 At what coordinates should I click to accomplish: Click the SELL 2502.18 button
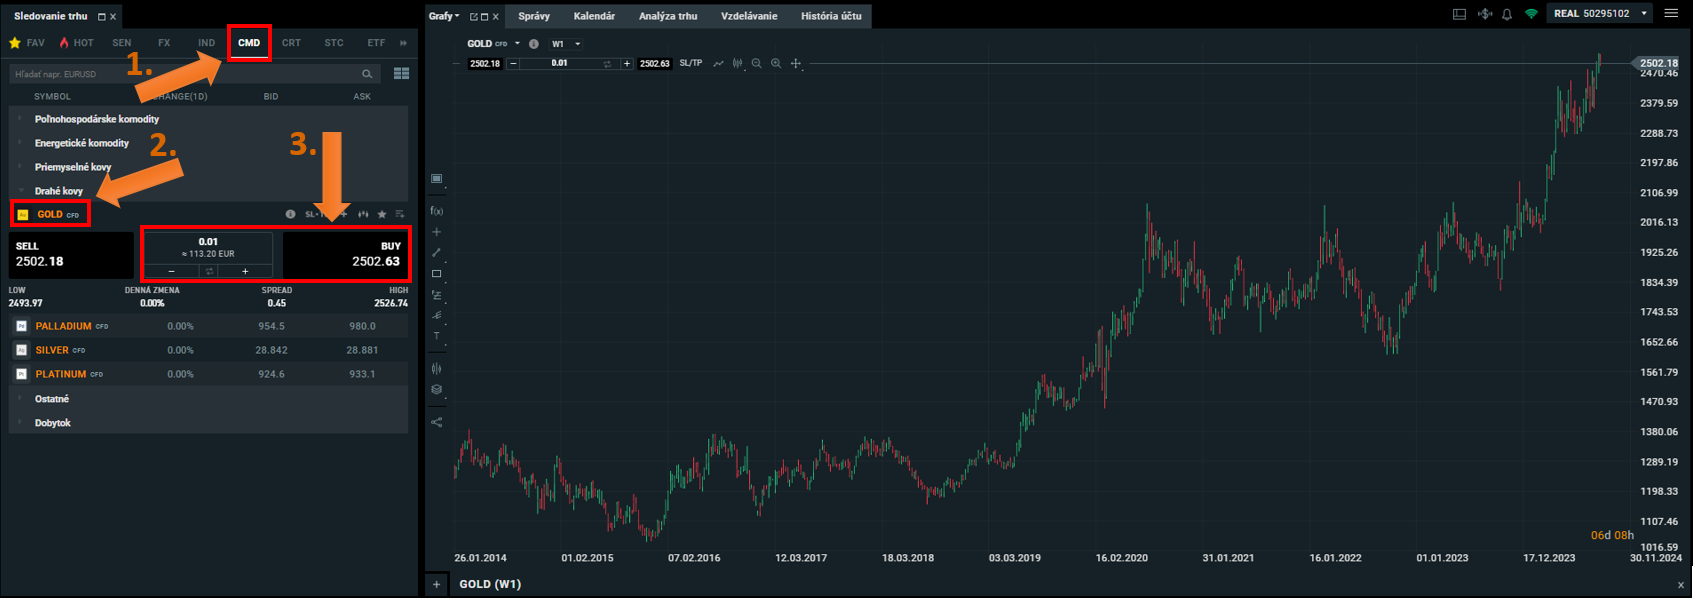[71, 254]
